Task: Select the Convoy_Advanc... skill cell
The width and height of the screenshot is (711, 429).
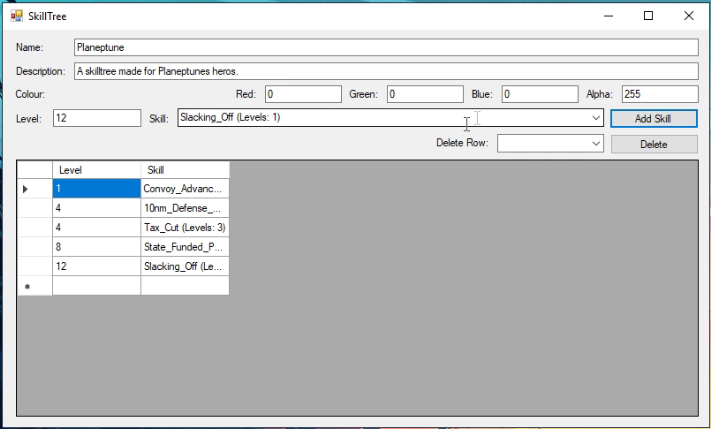Action: [x=185, y=189]
